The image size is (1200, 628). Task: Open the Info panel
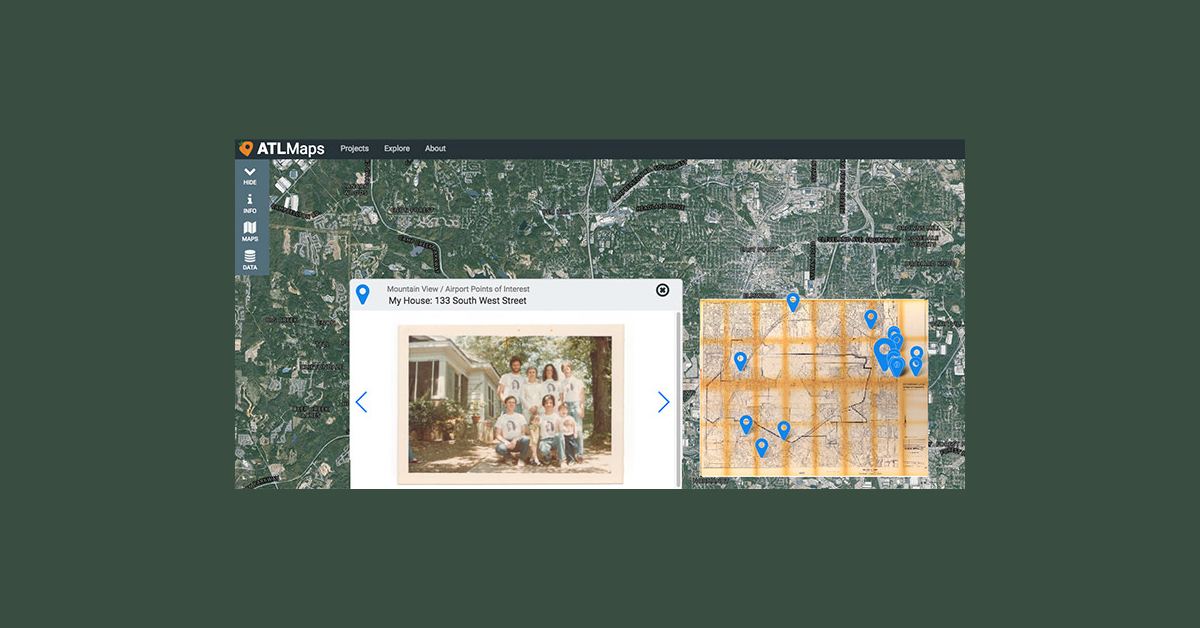tap(250, 204)
